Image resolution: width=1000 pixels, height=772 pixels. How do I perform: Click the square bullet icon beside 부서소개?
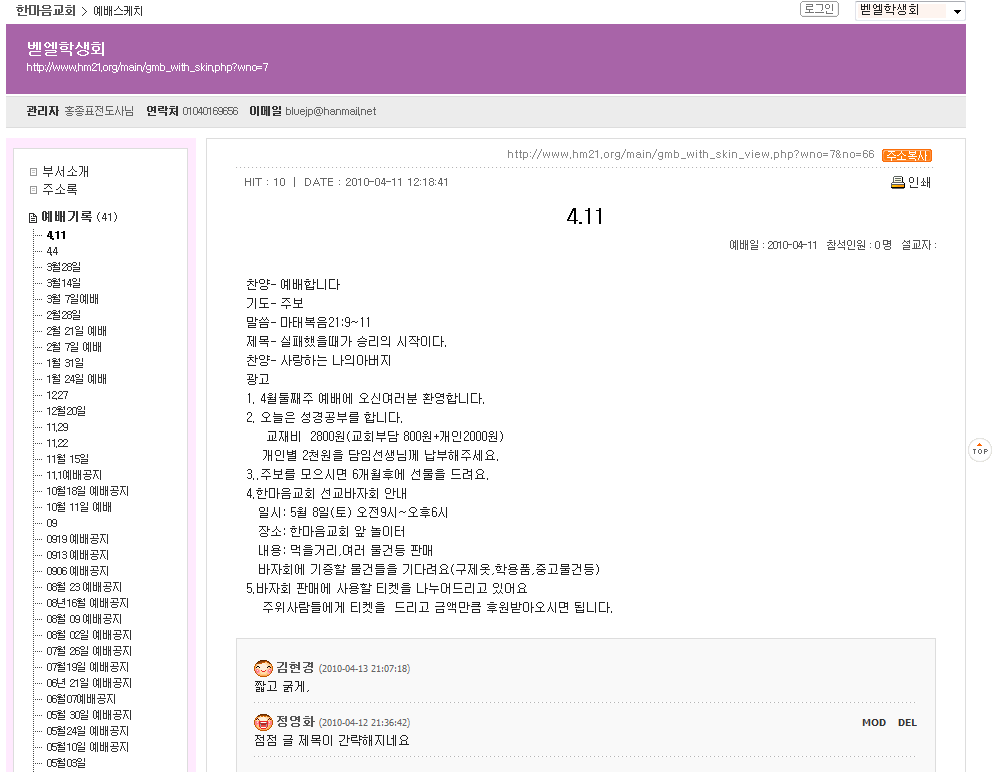pyautogui.click(x=33, y=172)
